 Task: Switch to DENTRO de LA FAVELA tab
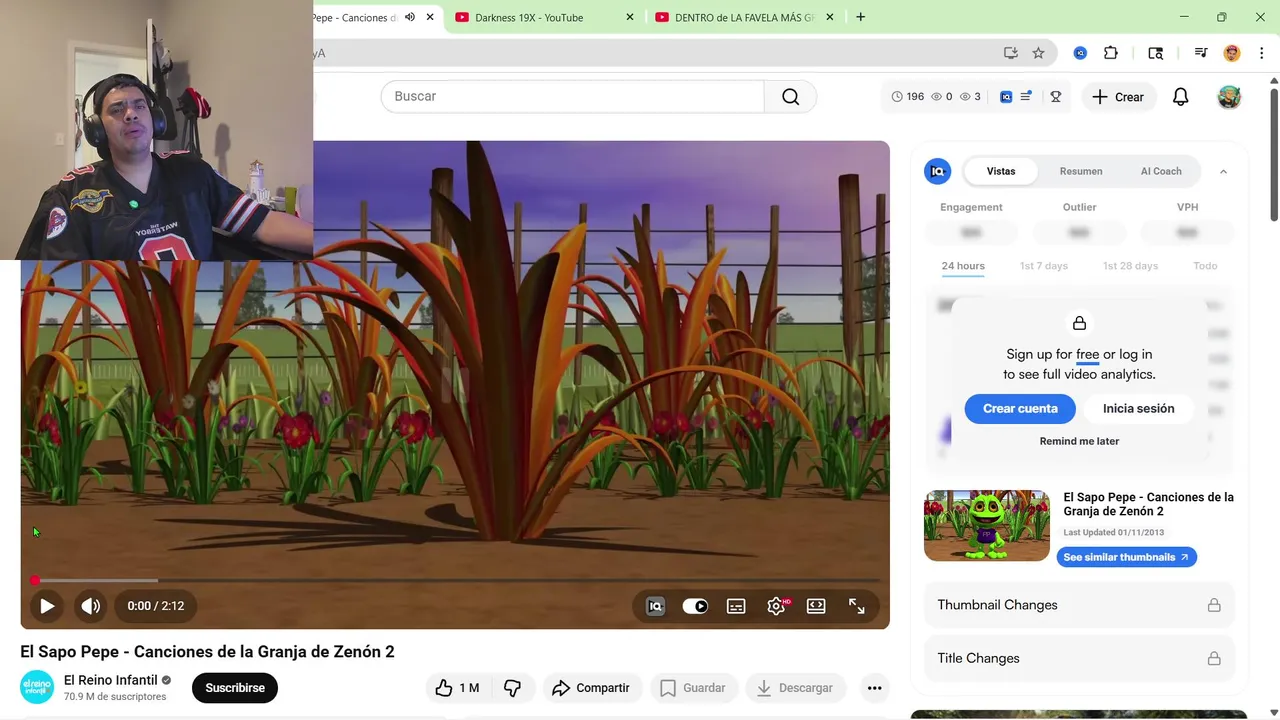(x=744, y=17)
